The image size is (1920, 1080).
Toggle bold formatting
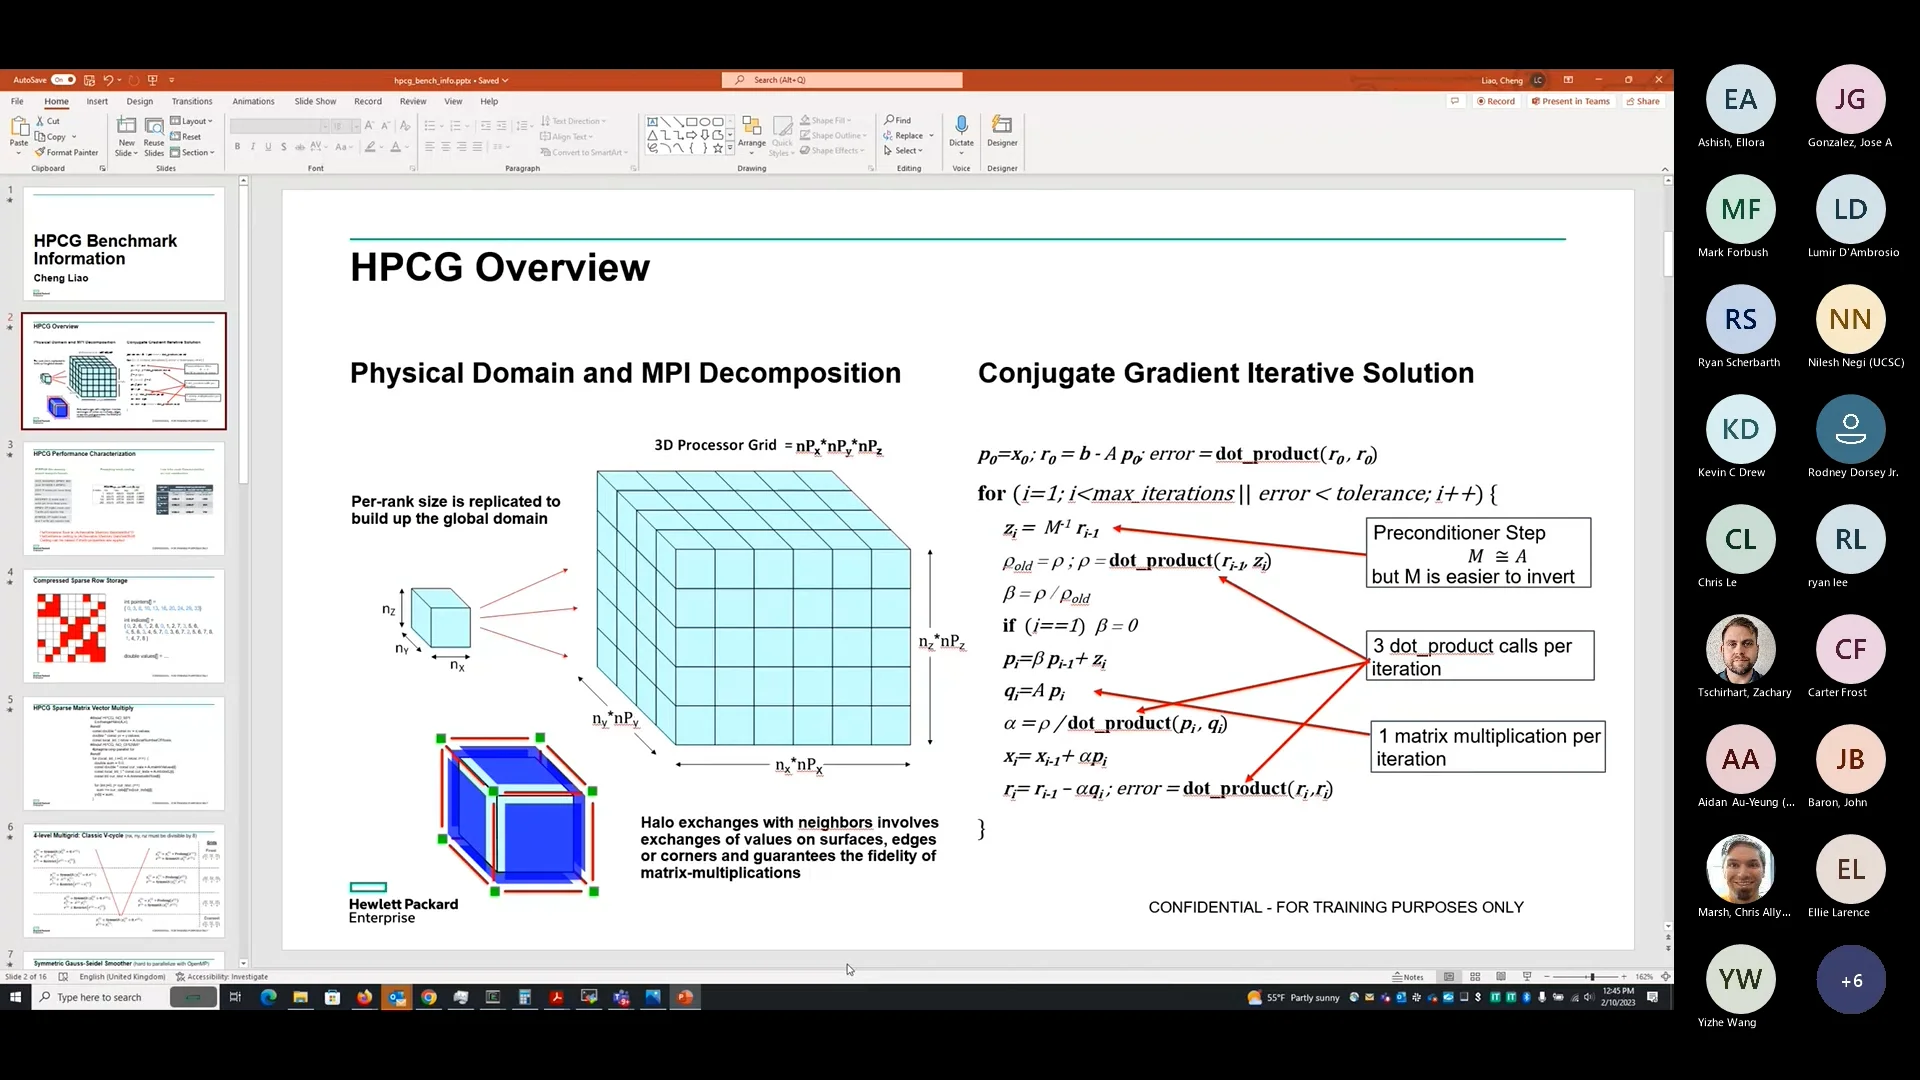click(238, 146)
